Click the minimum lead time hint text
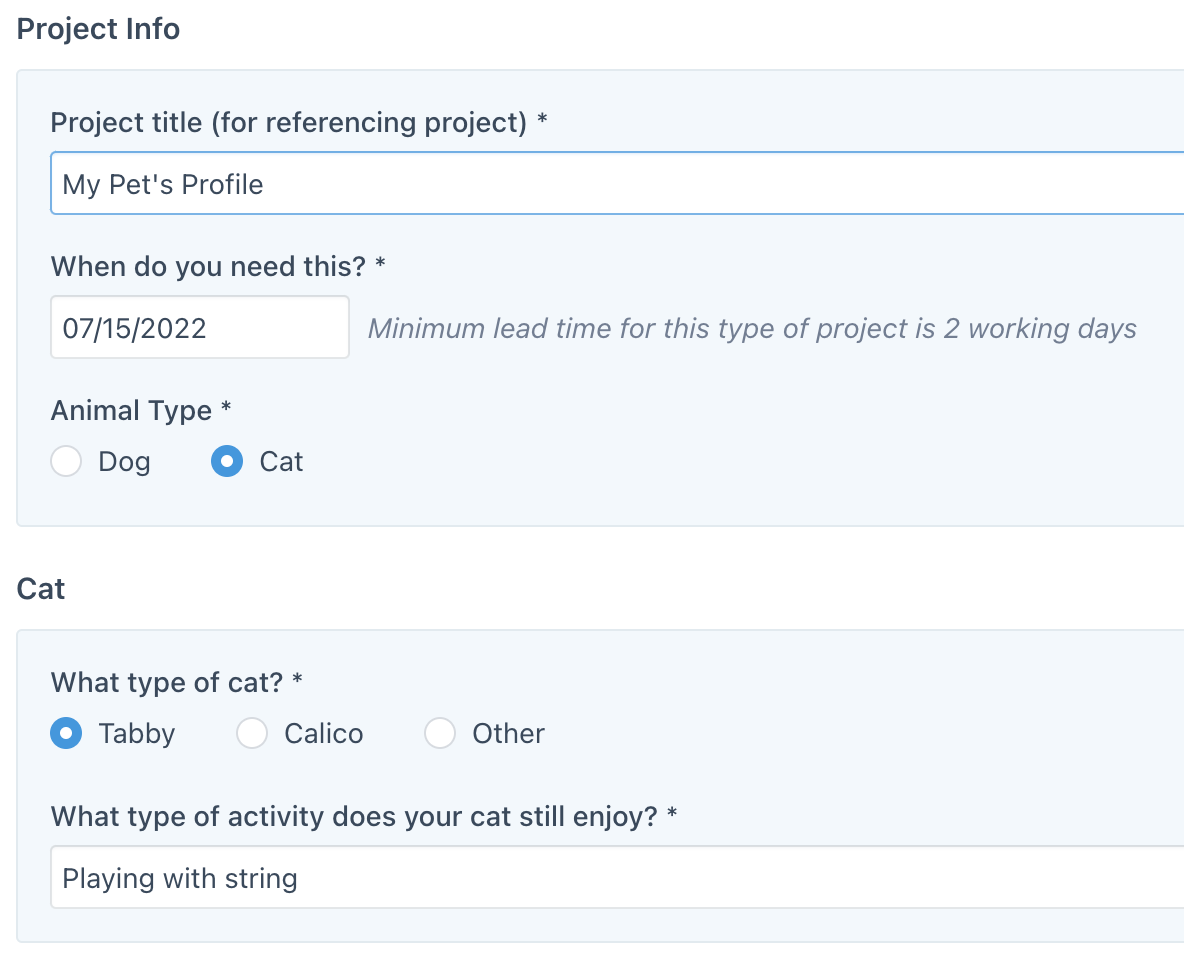This screenshot has width=1184, height=974. coord(750,328)
